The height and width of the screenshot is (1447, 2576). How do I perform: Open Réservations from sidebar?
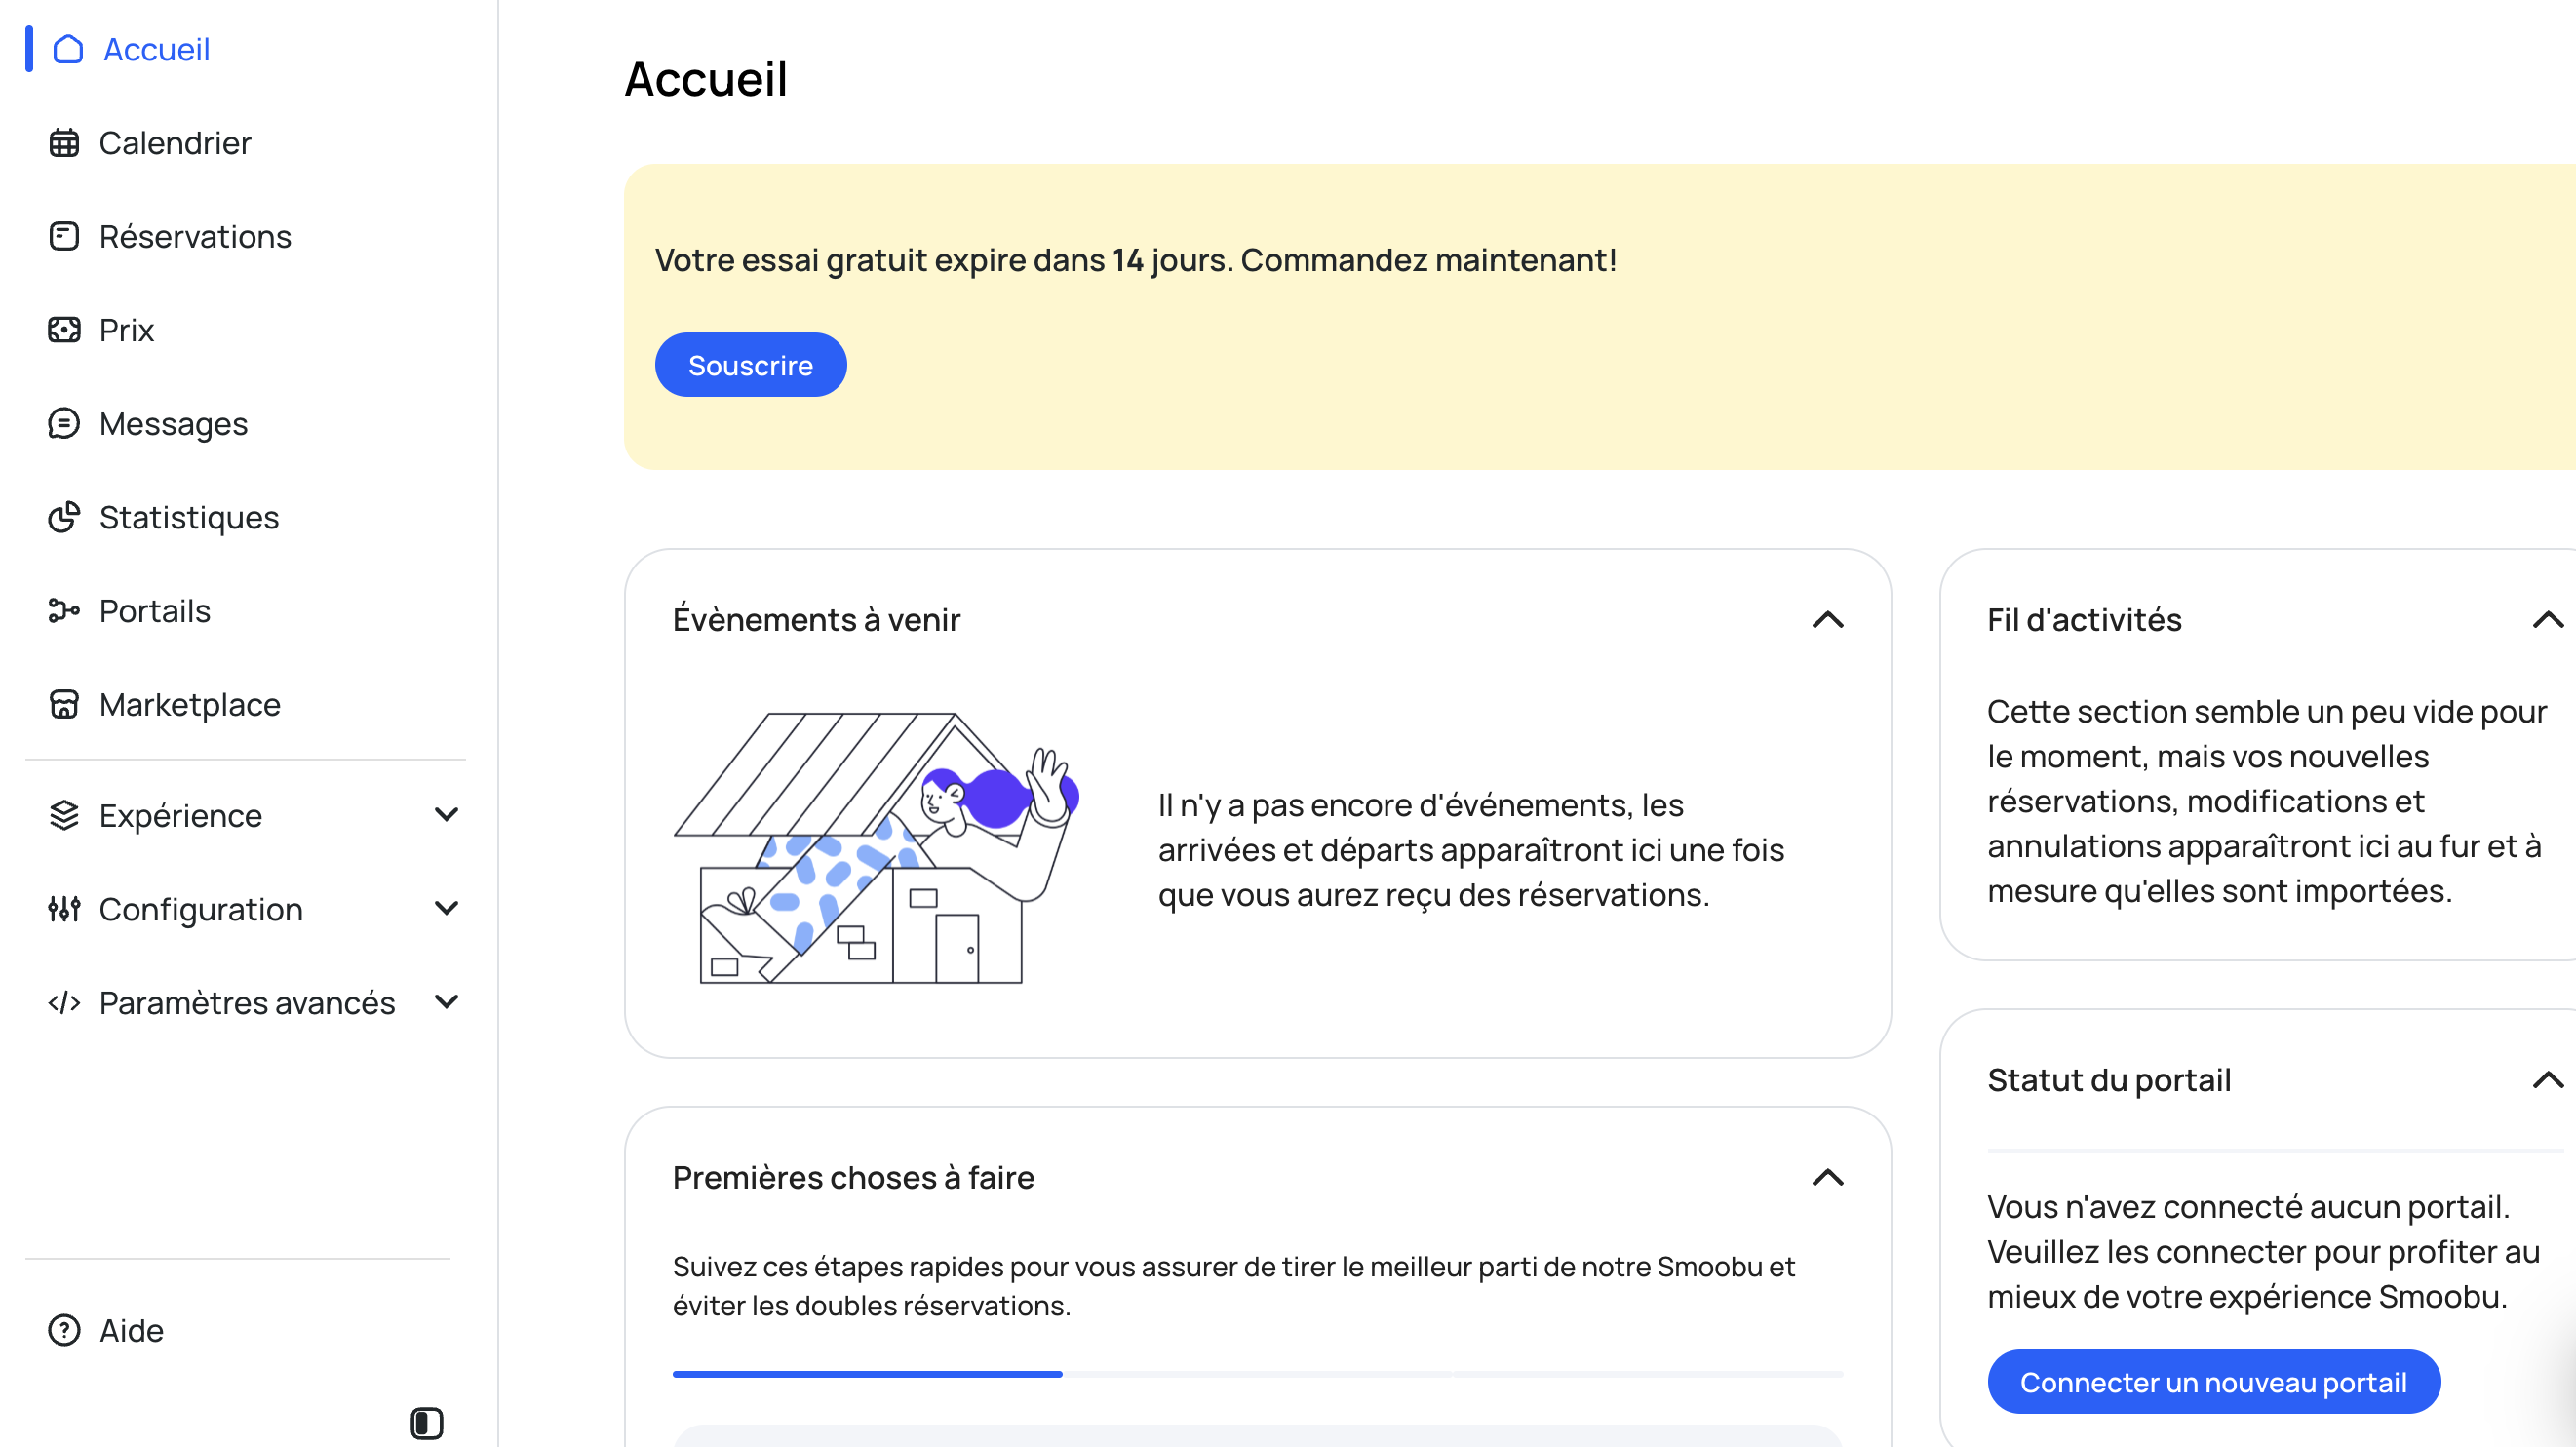pos(195,237)
